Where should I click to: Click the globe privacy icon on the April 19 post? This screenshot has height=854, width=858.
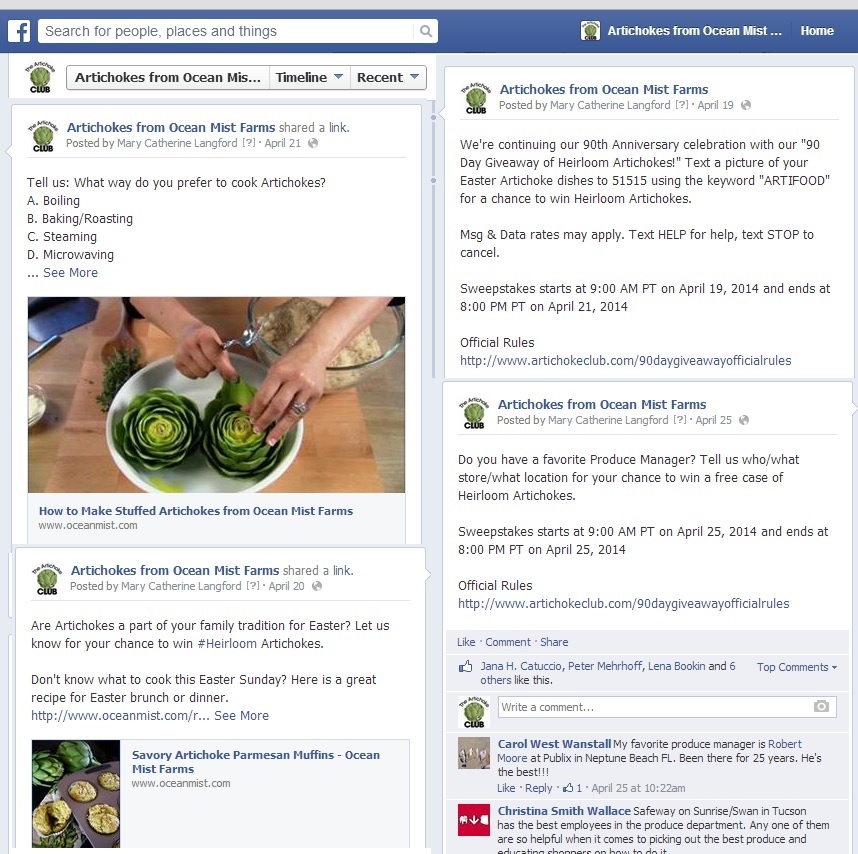745,105
